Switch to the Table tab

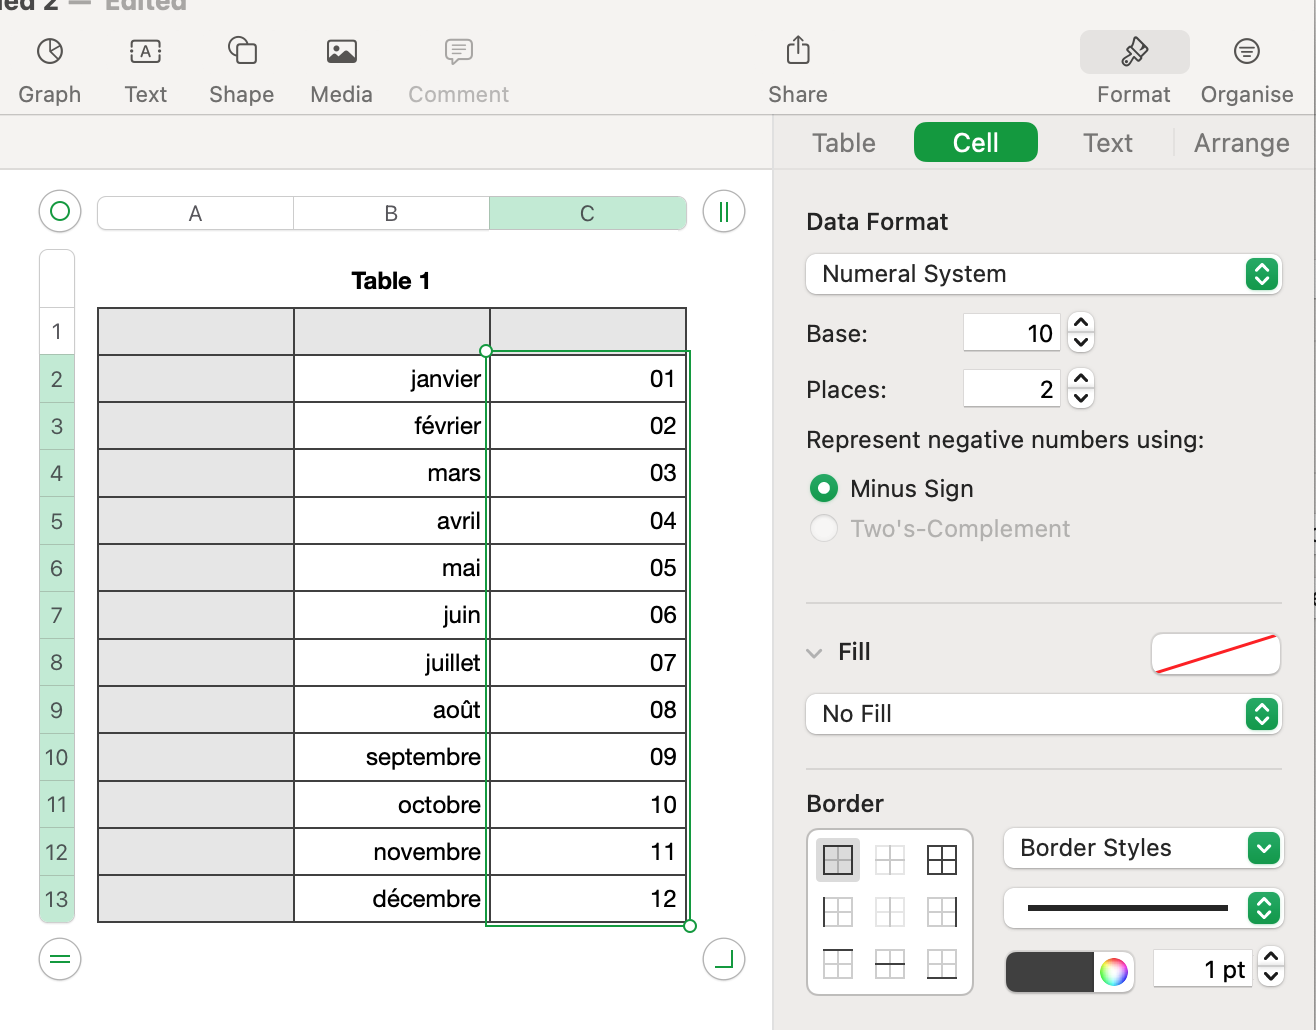tap(842, 142)
